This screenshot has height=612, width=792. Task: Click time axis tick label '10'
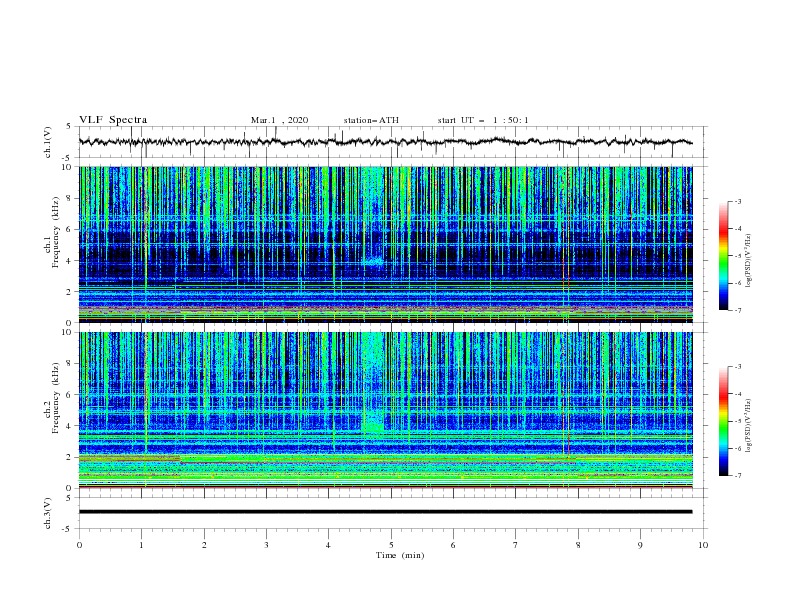pyautogui.click(x=703, y=545)
